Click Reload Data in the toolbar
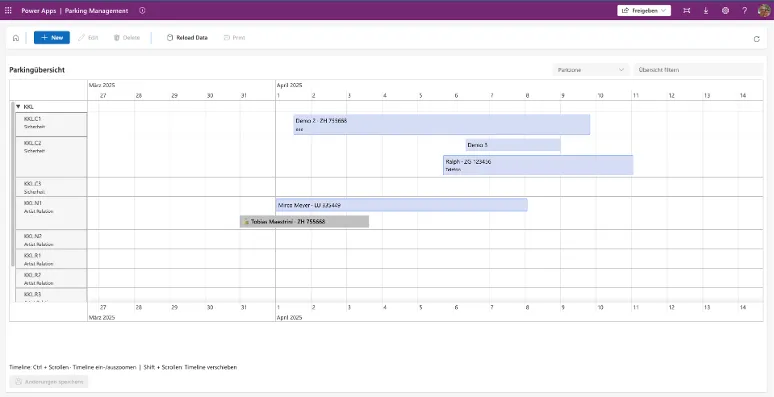 tap(187, 38)
